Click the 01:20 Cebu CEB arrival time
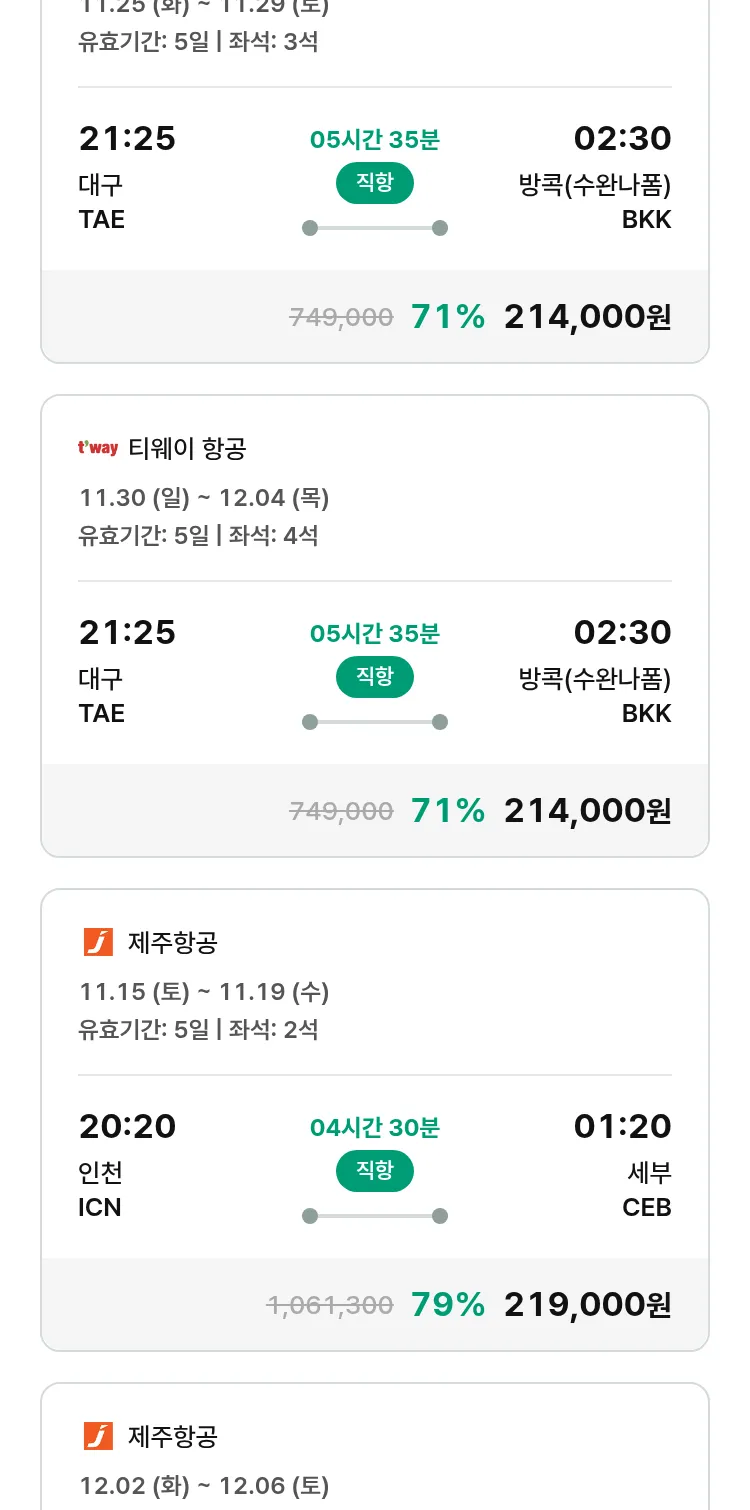 (x=622, y=1126)
